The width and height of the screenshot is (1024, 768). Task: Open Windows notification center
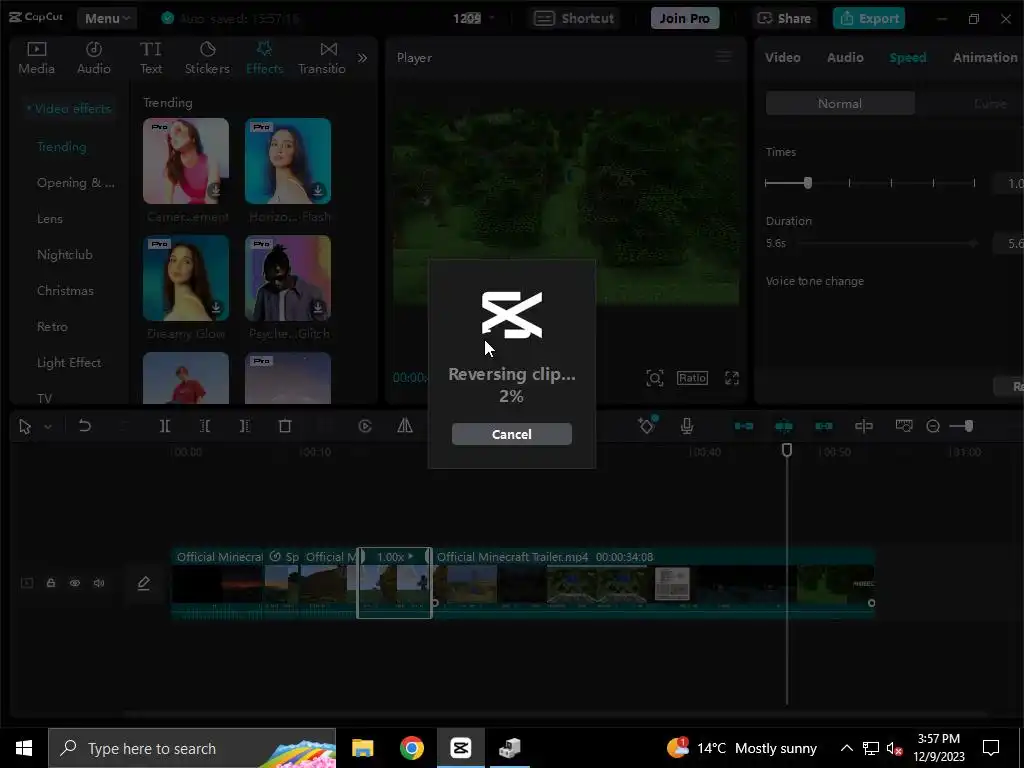[x=991, y=748]
